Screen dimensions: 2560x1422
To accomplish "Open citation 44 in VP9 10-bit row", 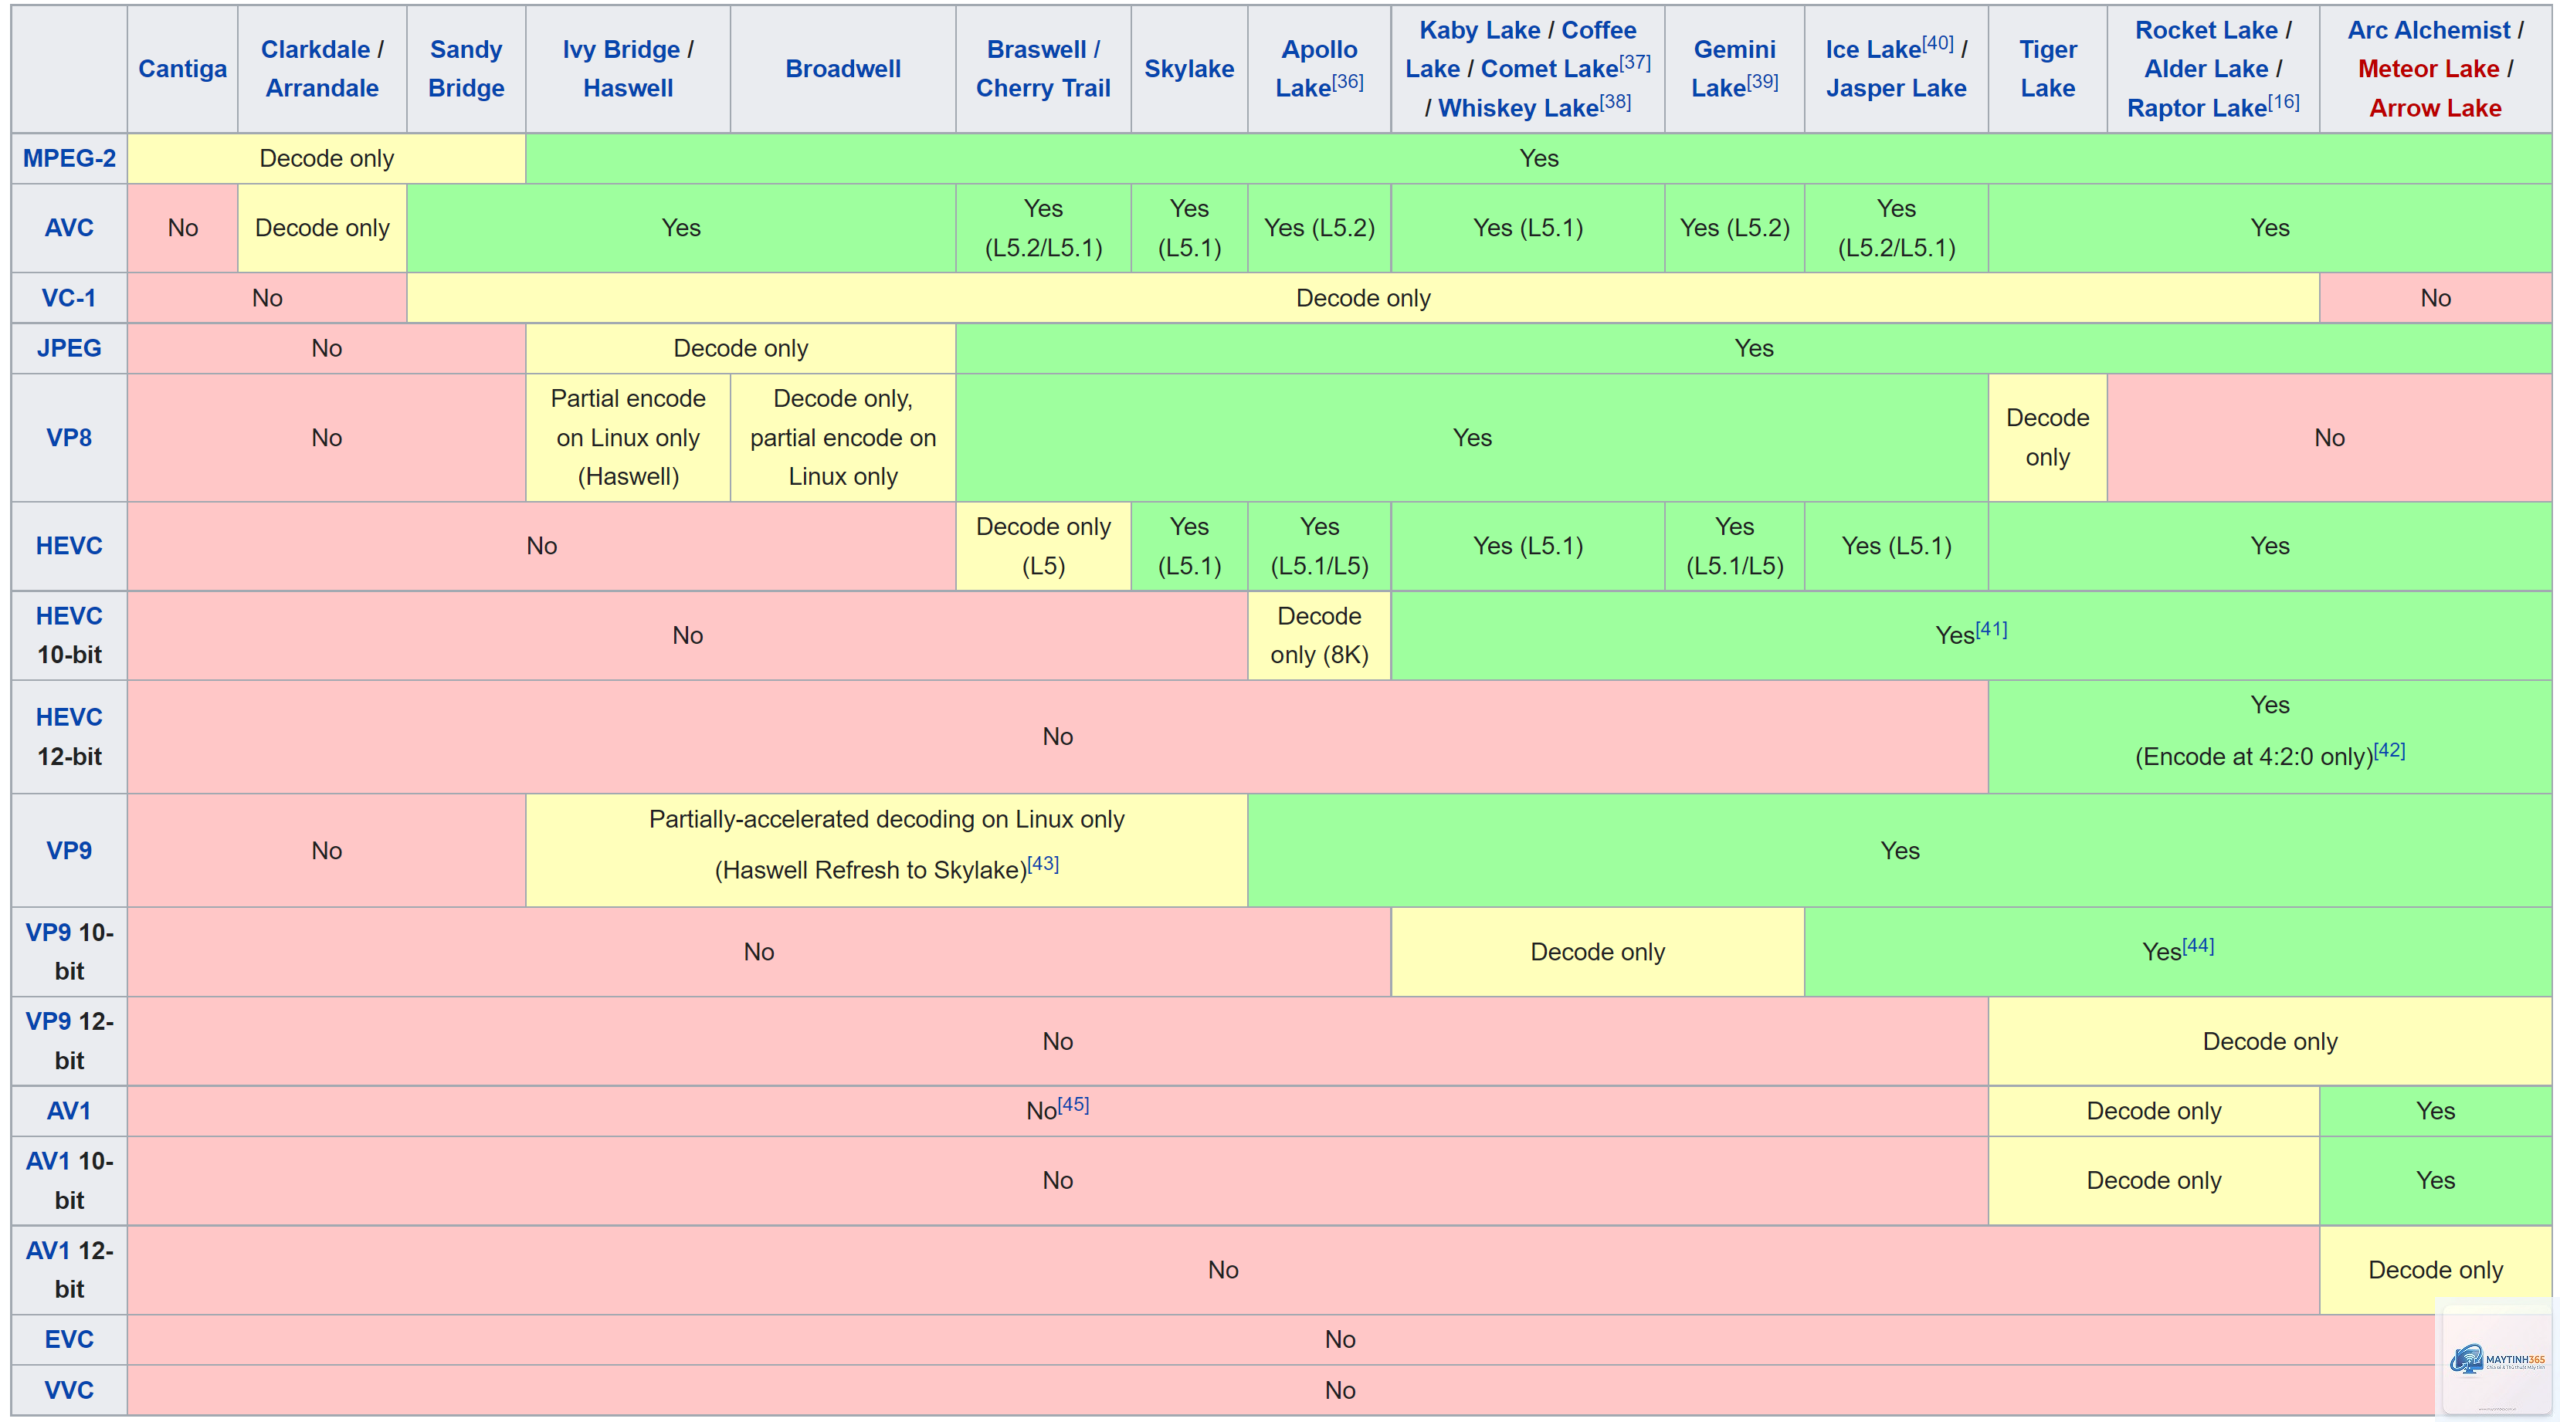I will (2198, 945).
